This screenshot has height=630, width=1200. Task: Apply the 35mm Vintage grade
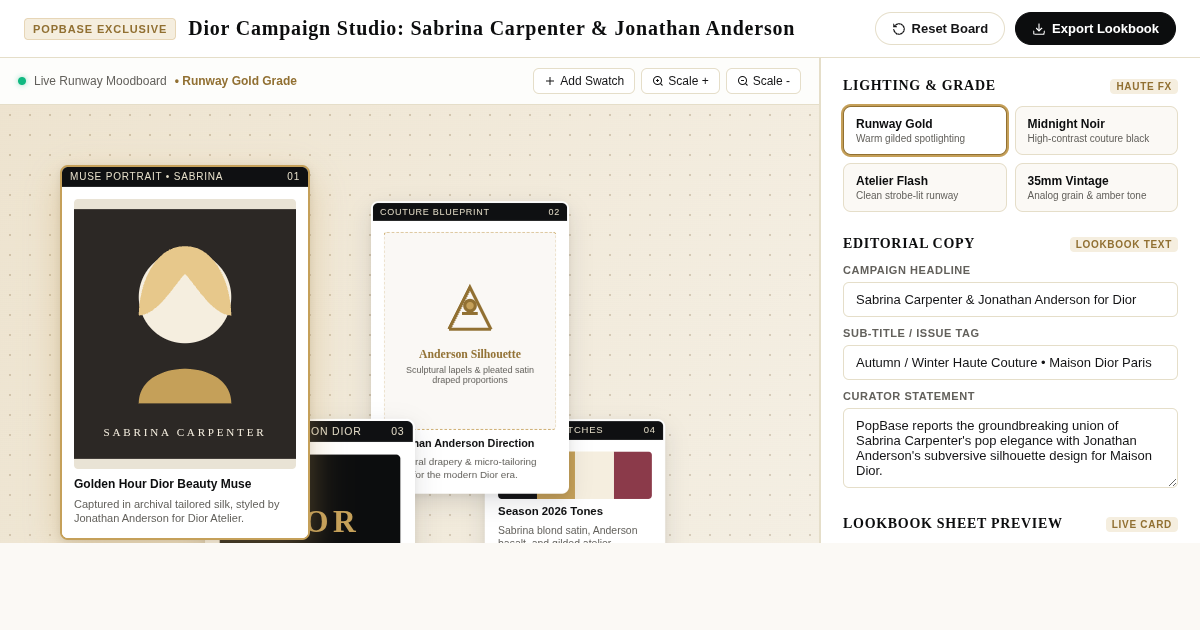tap(1096, 187)
